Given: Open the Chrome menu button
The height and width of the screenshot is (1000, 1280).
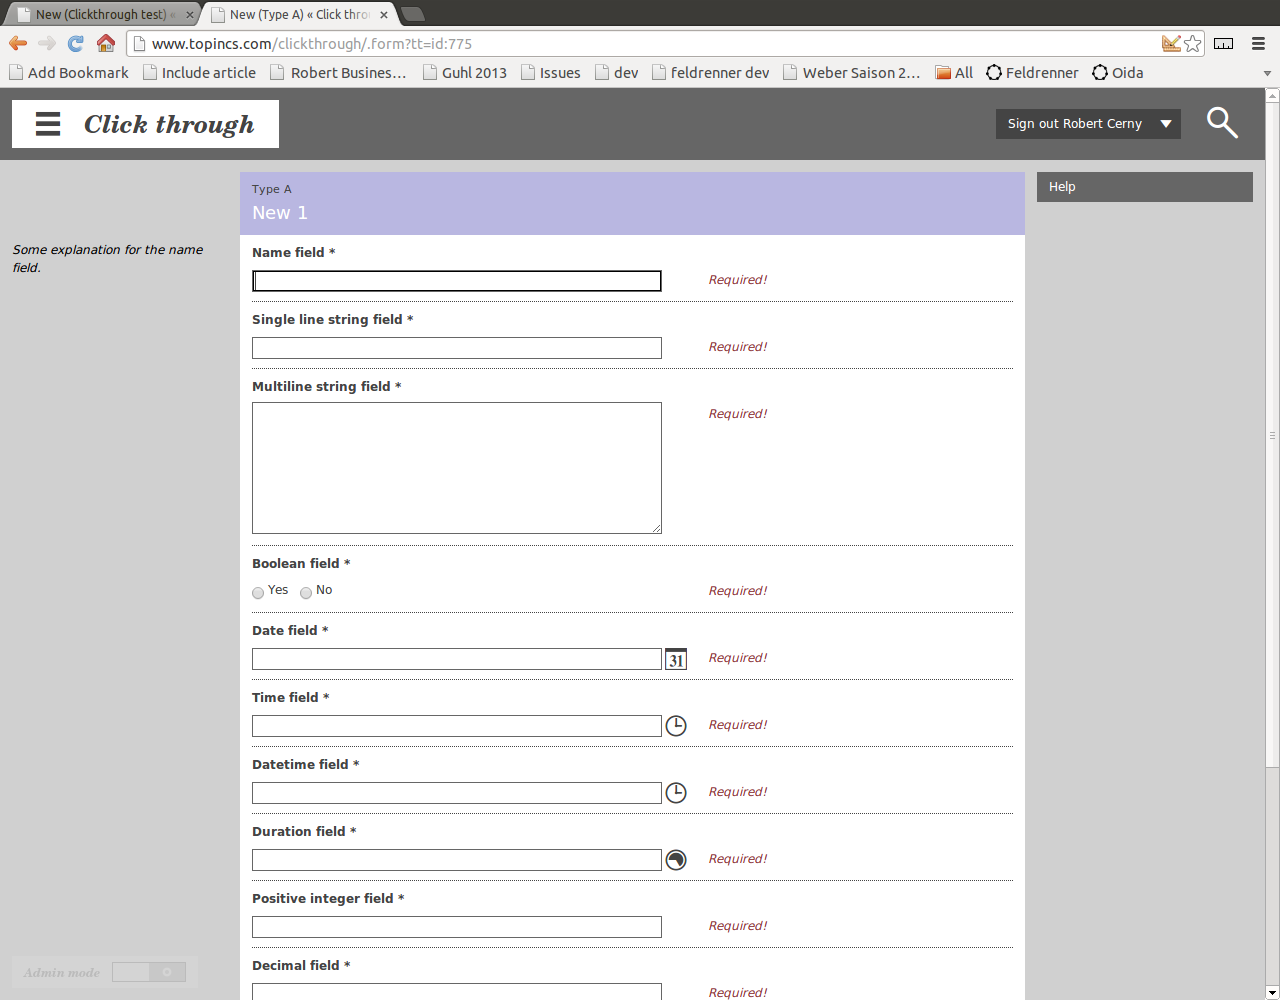Looking at the screenshot, I should [x=1258, y=43].
